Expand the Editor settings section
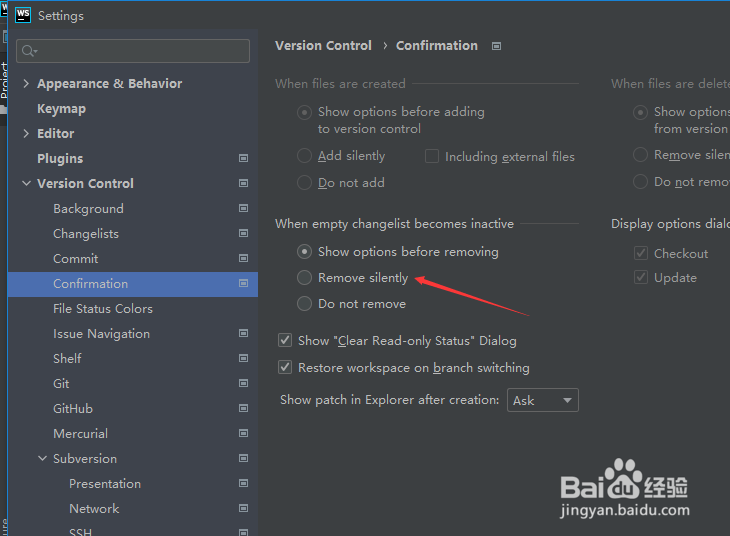Image resolution: width=730 pixels, height=536 pixels. point(26,134)
